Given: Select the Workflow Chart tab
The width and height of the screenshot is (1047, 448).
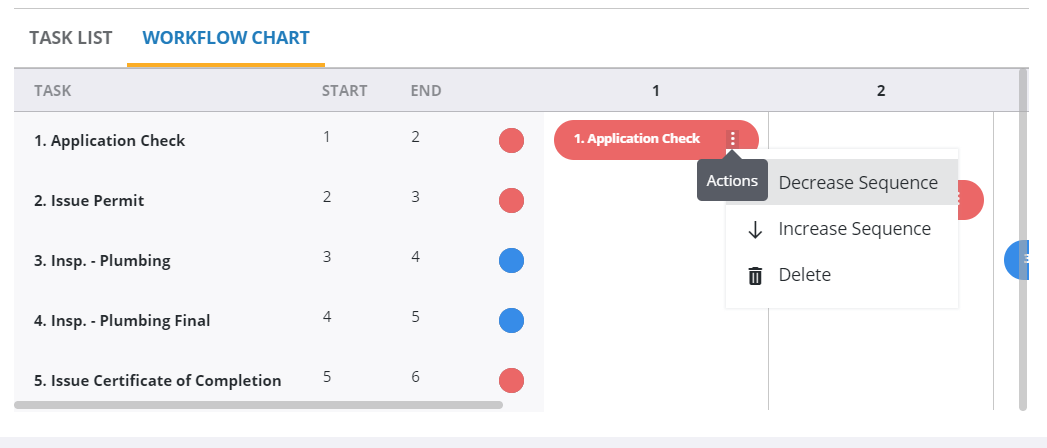Looking at the screenshot, I should coord(226,38).
